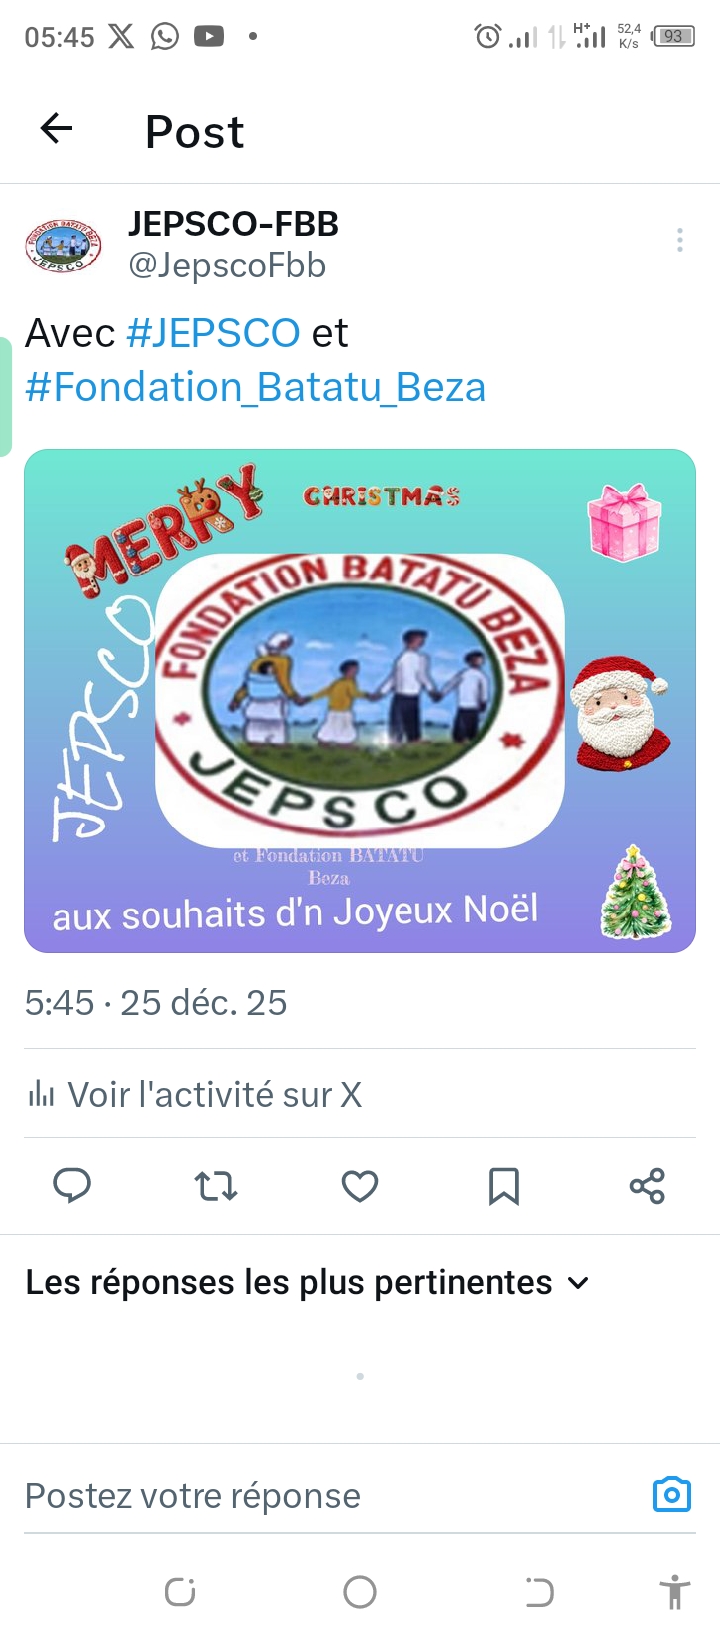Open the Merry Christmas image in the post

[x=360, y=701]
